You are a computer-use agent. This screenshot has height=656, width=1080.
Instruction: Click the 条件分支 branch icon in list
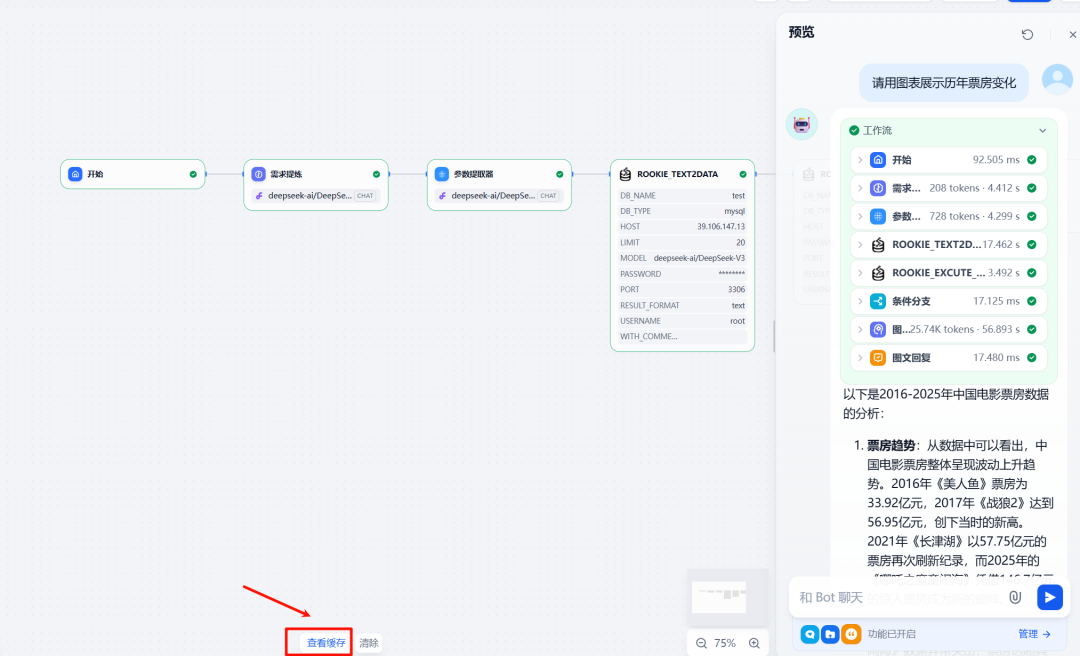(878, 301)
